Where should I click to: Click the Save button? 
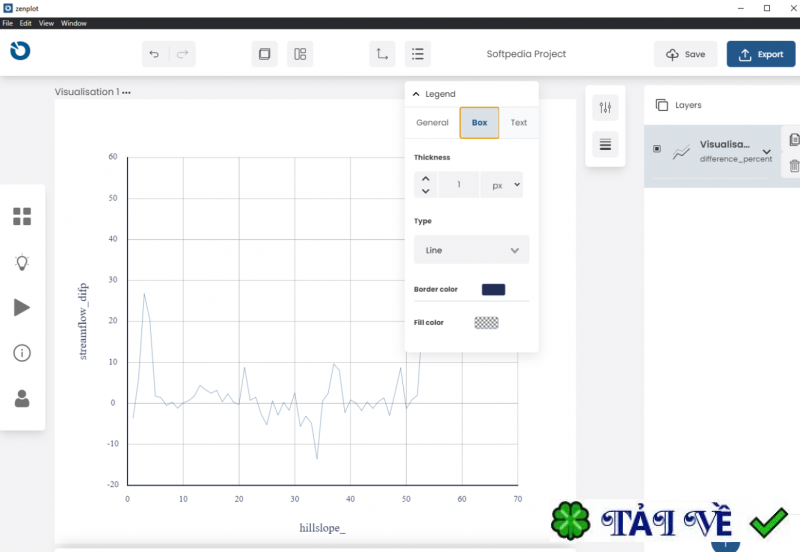coord(686,54)
